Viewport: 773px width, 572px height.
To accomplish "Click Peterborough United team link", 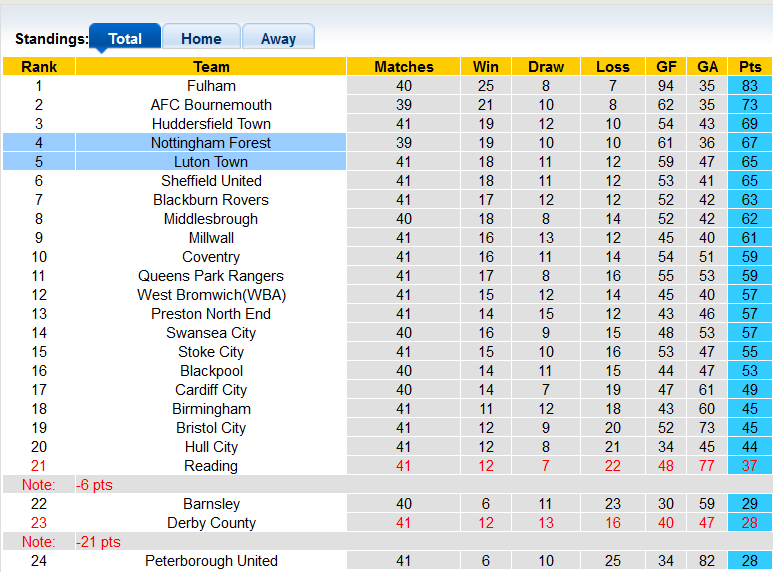I will point(211,561).
